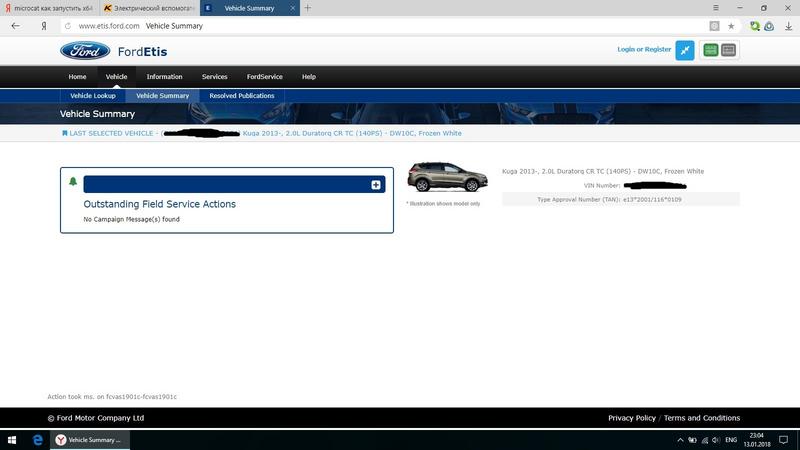Open the blue extension icon in toolbar
This screenshot has height=450, width=800.
pyautogui.click(x=769, y=26)
